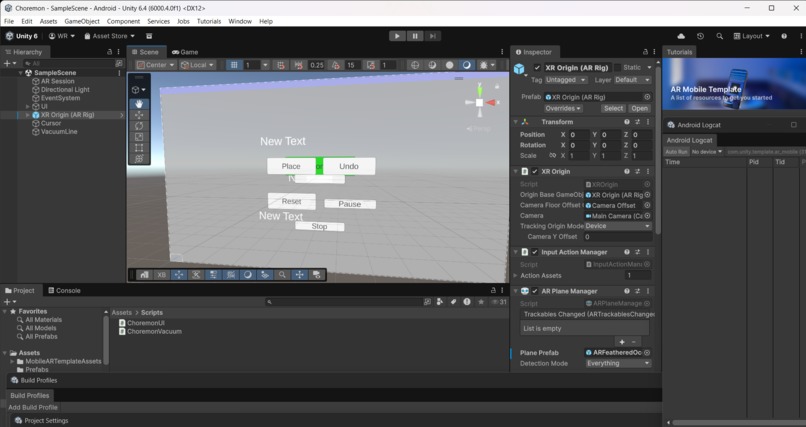The height and width of the screenshot is (427, 806).
Task: Click the prefab Open button
Action: 639,108
